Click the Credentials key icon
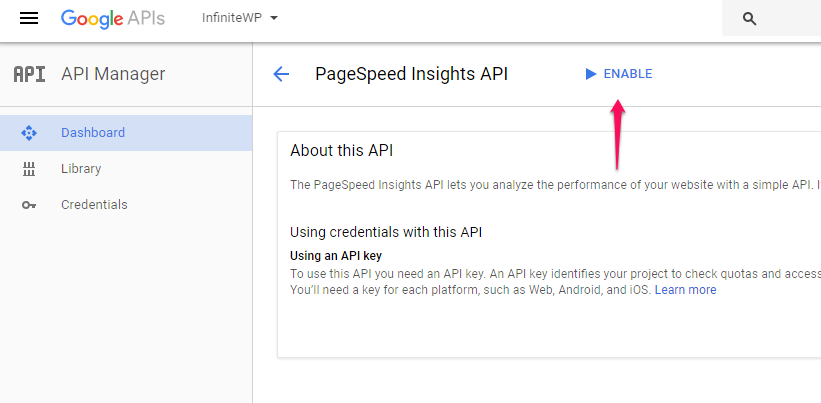Viewport: 821px width, 403px height. coord(29,205)
